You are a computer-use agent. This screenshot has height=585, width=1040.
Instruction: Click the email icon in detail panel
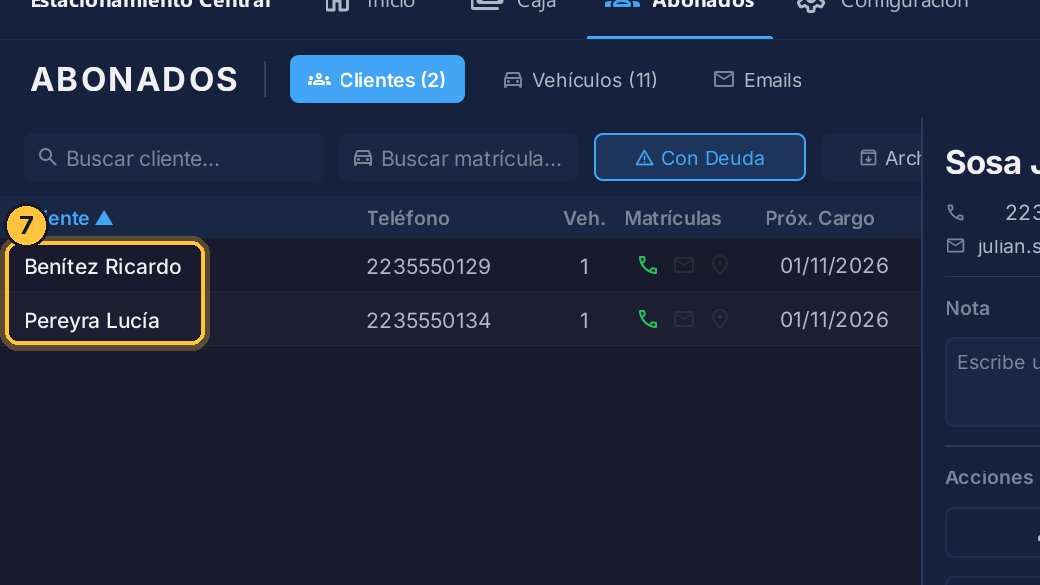point(955,246)
